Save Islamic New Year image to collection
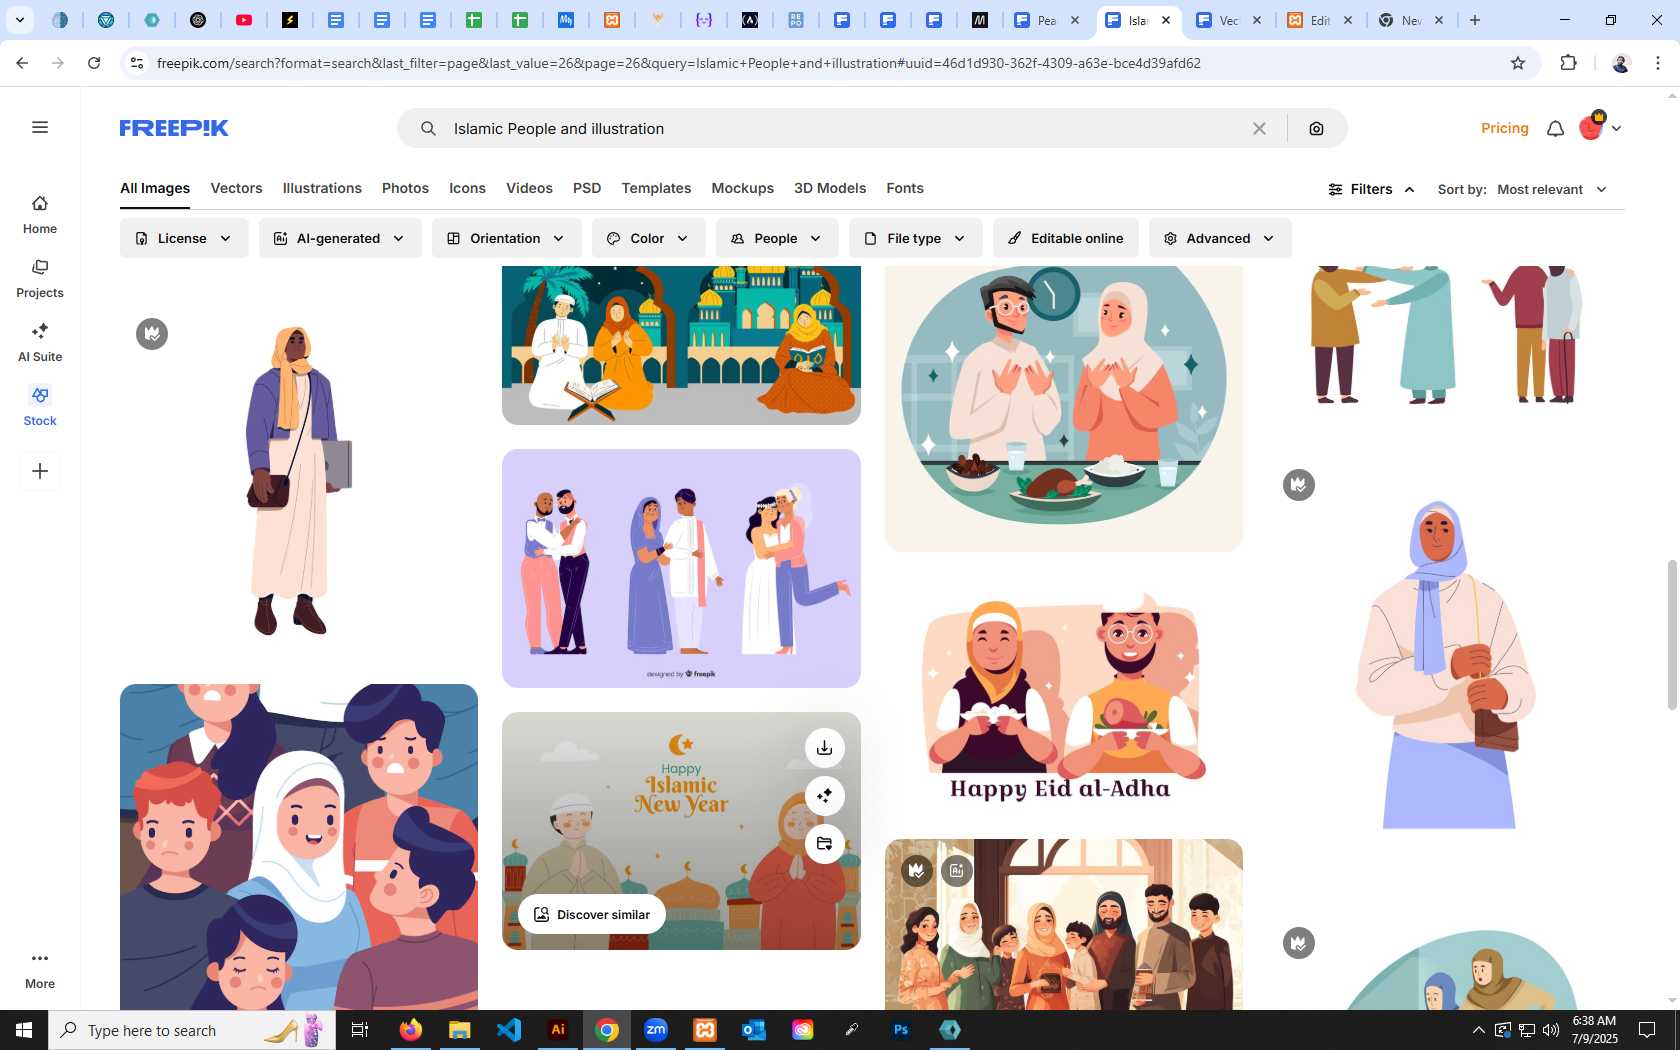This screenshot has width=1680, height=1050. coord(824,844)
